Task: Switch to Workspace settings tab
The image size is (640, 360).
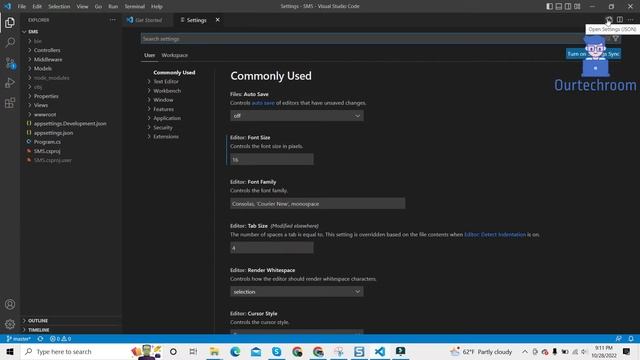Action: 175,55
